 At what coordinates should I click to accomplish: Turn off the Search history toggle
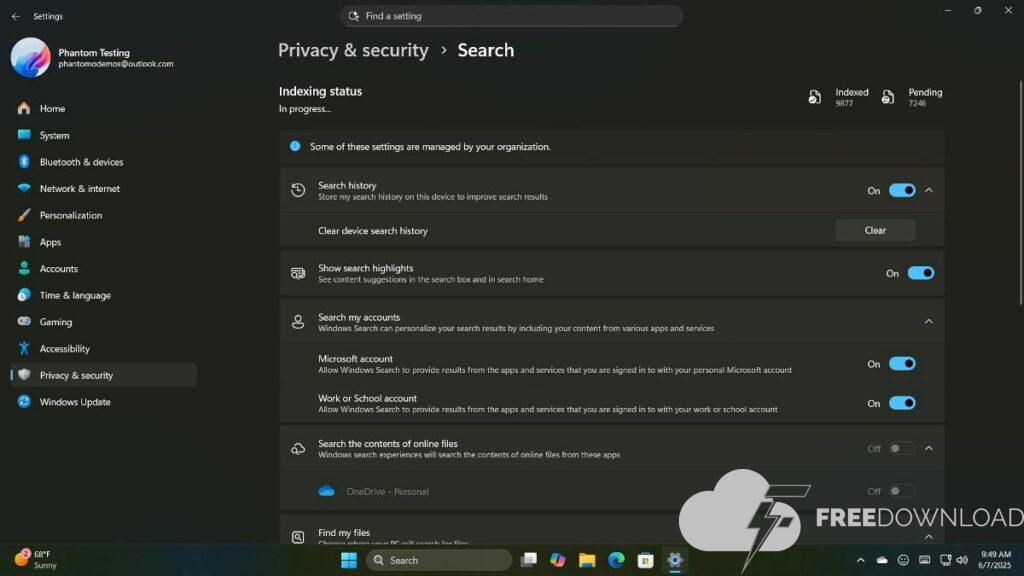902,190
